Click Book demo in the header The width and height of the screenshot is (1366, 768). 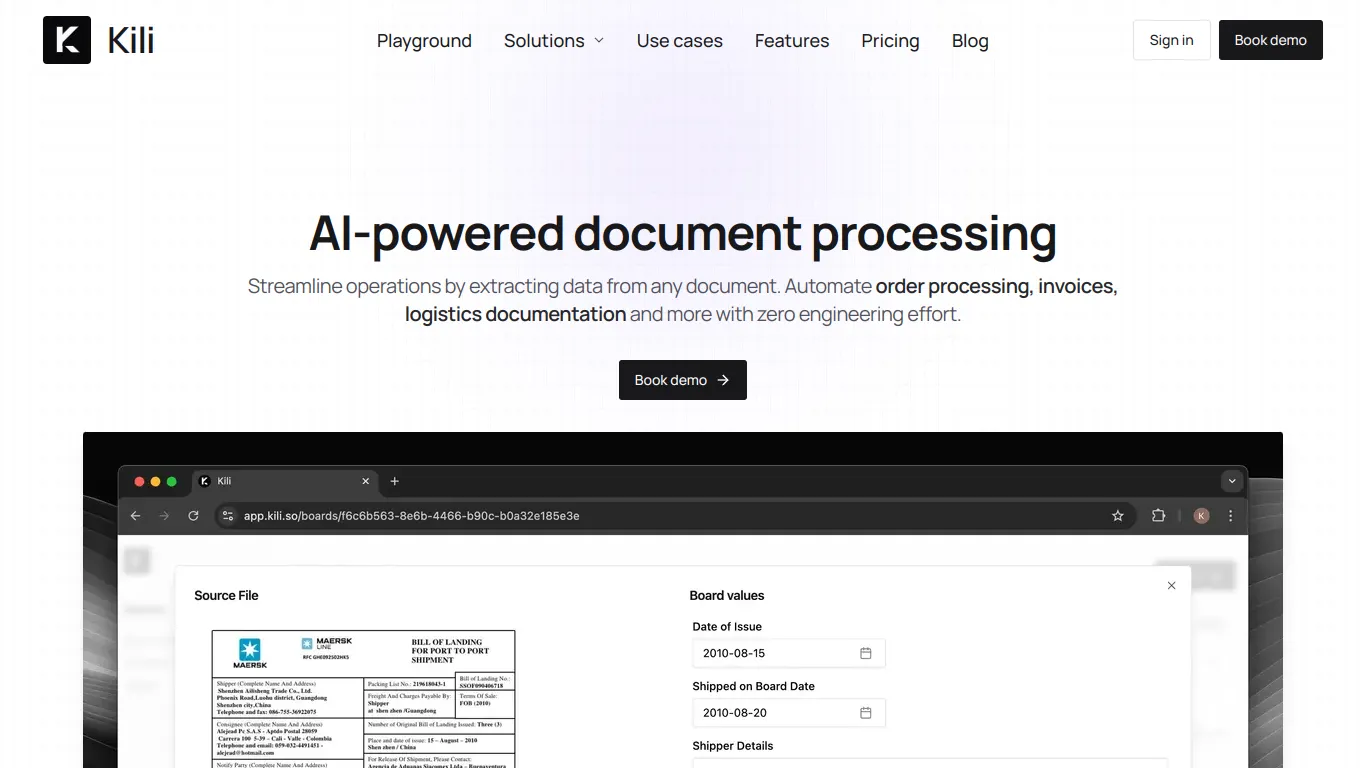1270,40
